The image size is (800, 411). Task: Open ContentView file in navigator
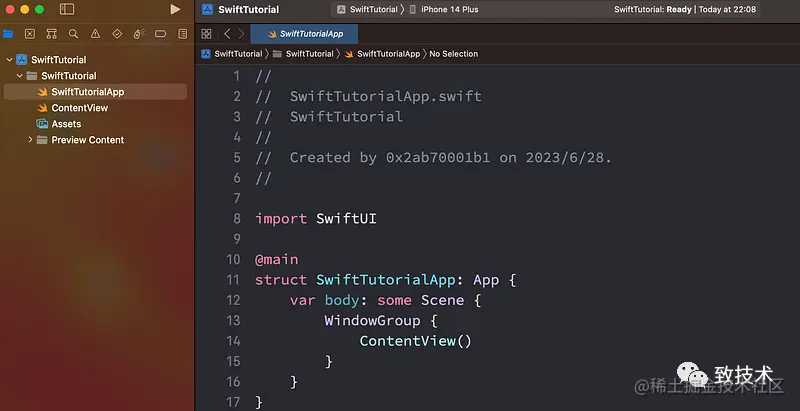tap(95, 108)
